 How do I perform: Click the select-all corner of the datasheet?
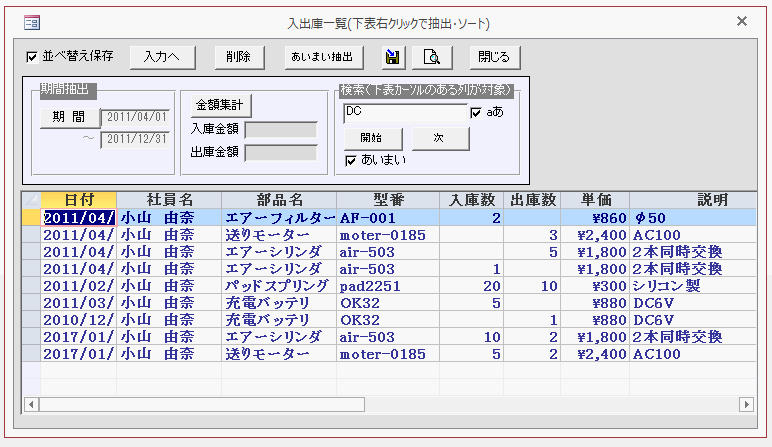[32, 200]
